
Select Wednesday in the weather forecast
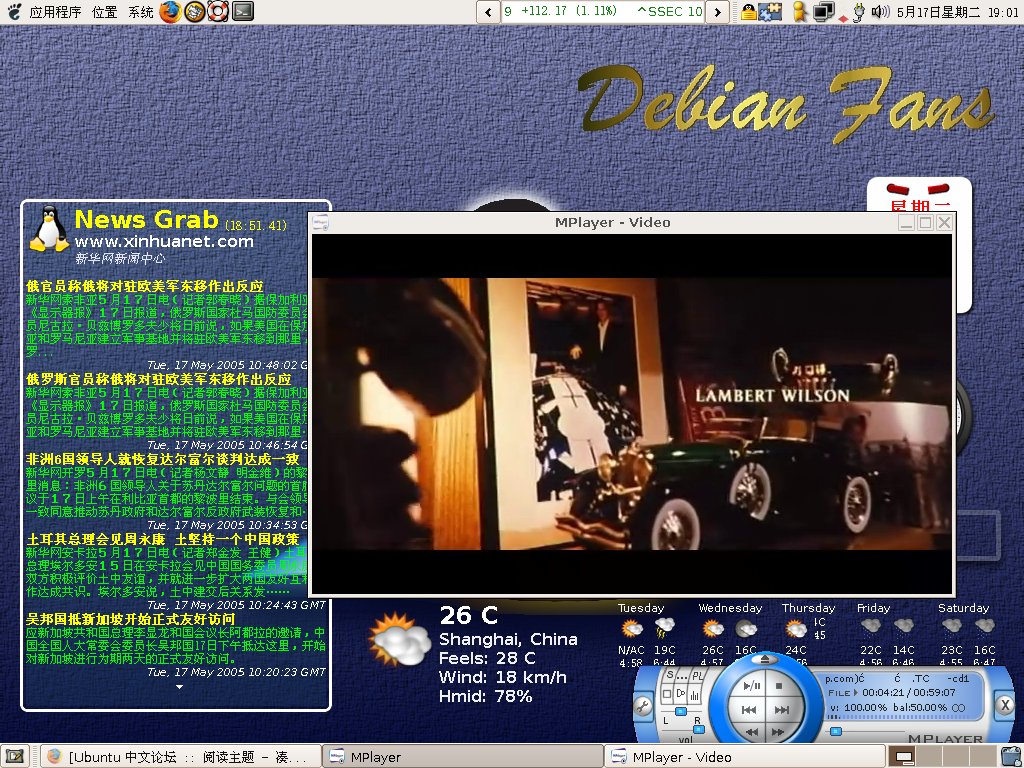pos(730,608)
